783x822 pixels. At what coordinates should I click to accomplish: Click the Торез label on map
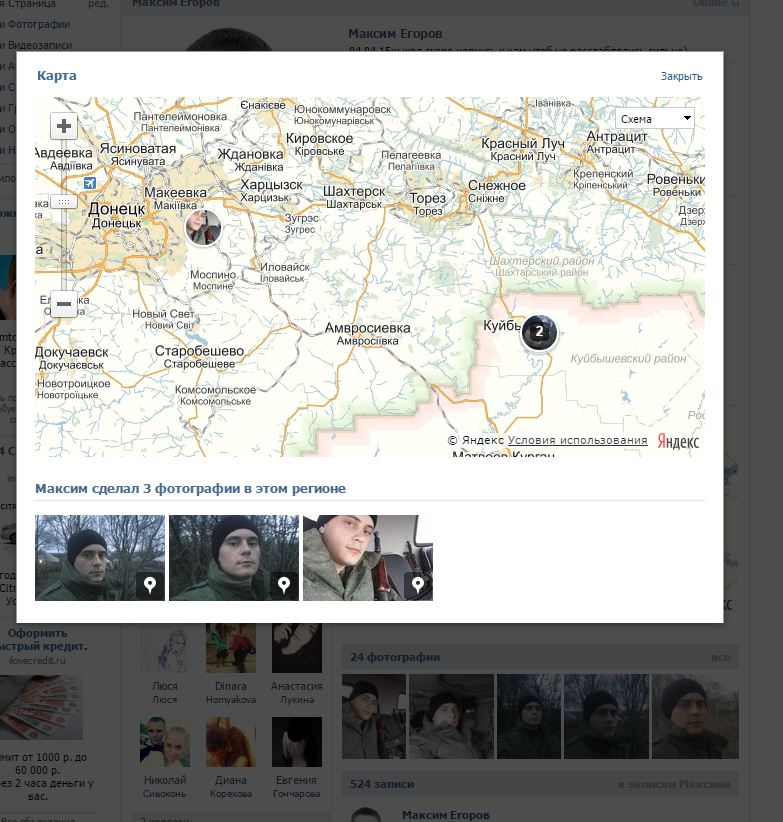(x=428, y=198)
